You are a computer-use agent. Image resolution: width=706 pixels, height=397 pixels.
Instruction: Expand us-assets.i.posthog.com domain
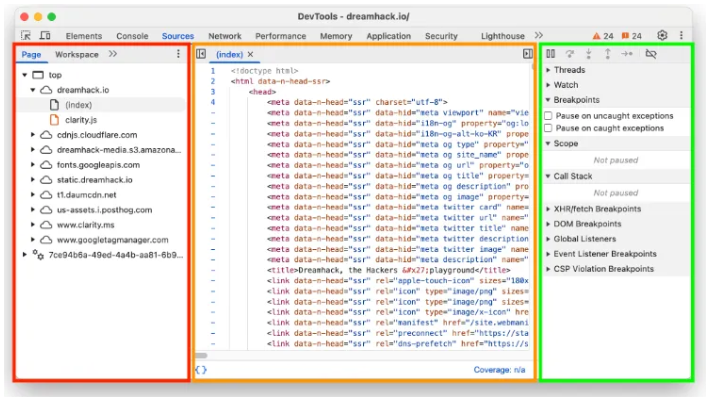coord(33,210)
